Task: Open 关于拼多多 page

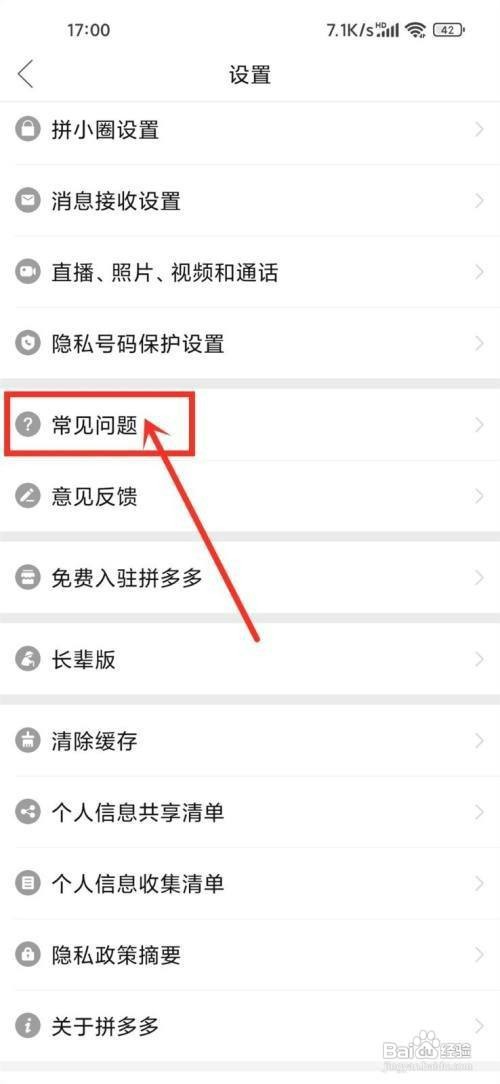Action: (x=250, y=1026)
